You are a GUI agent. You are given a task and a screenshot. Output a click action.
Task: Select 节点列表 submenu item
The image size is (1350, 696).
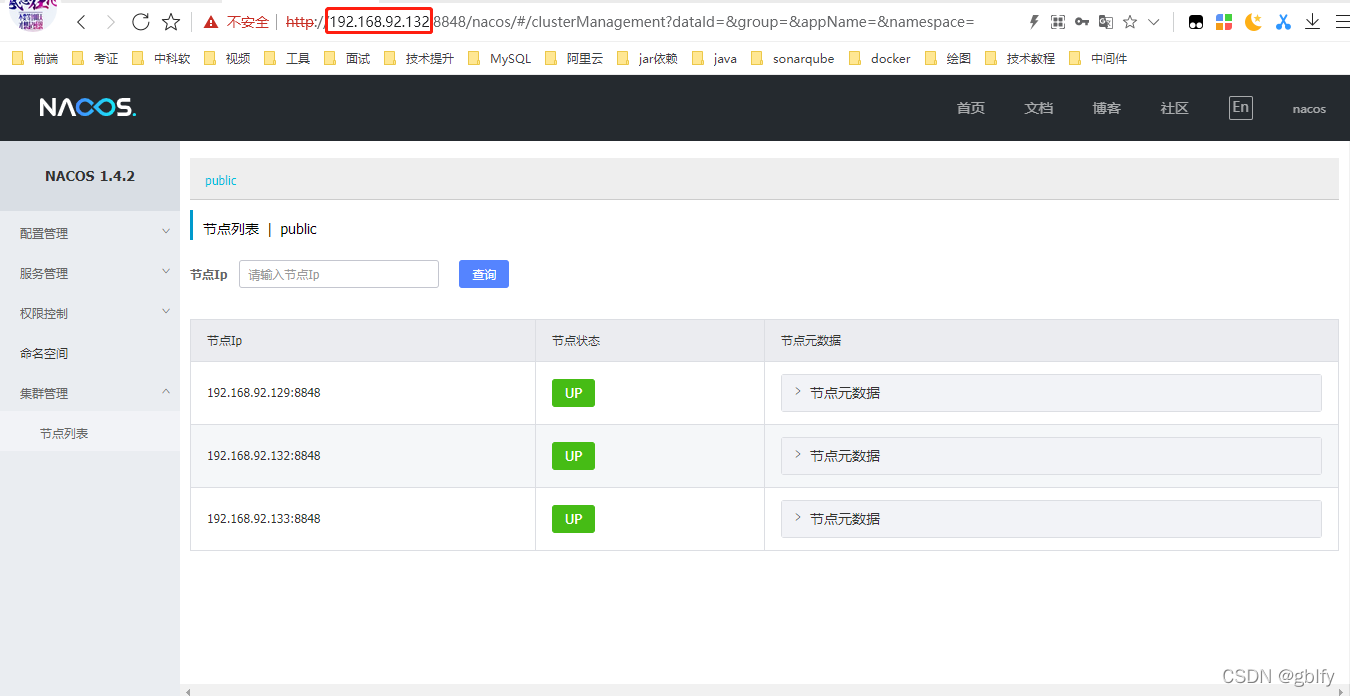[90, 431]
